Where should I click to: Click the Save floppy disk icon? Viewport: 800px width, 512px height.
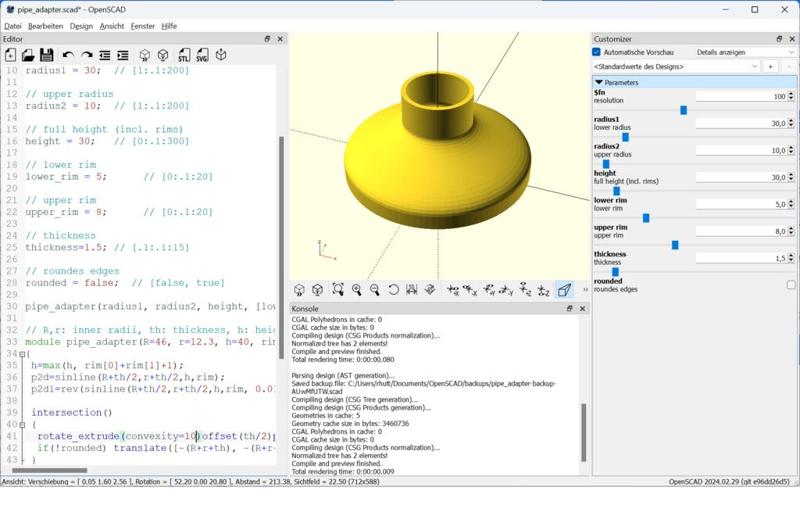tap(46, 55)
